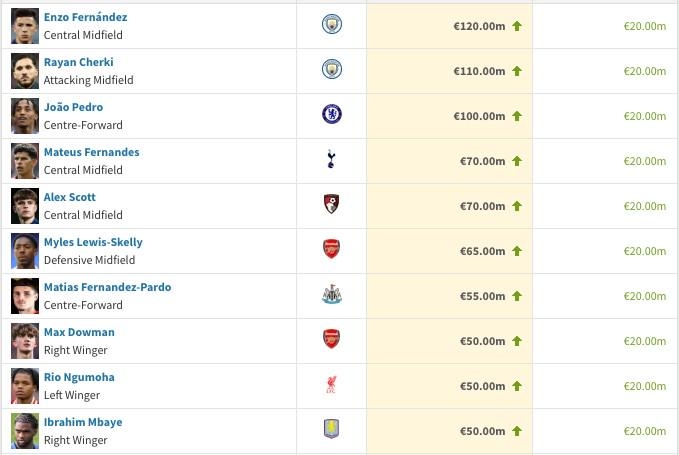Click Ibrahim Mbaye portrait photo

pyautogui.click(x=25, y=431)
